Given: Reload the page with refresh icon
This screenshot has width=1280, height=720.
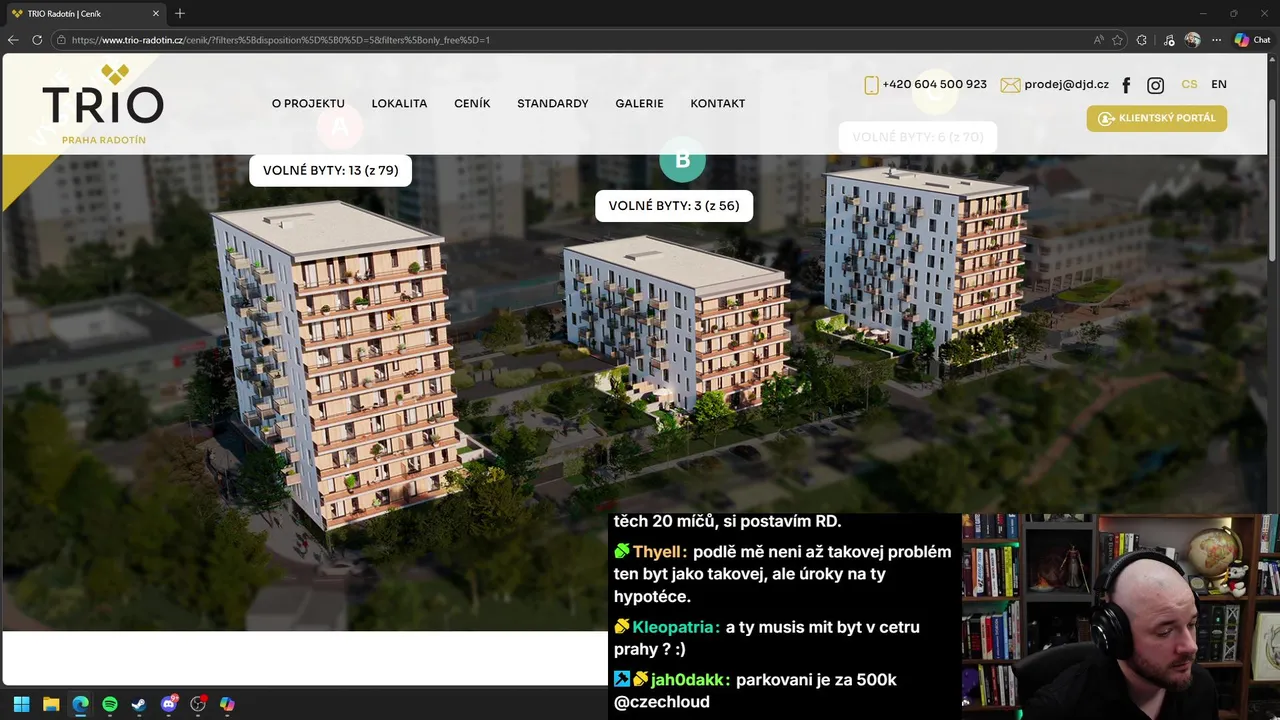Looking at the screenshot, I should 37,40.
